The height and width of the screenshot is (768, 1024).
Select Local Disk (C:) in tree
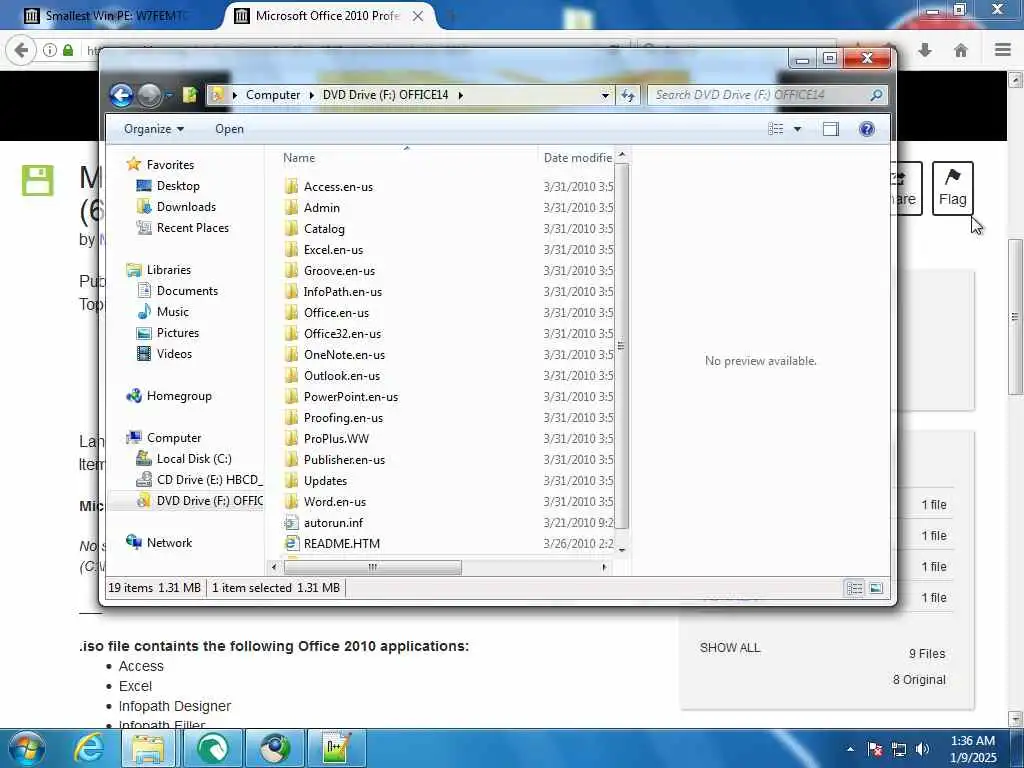[x=194, y=458]
